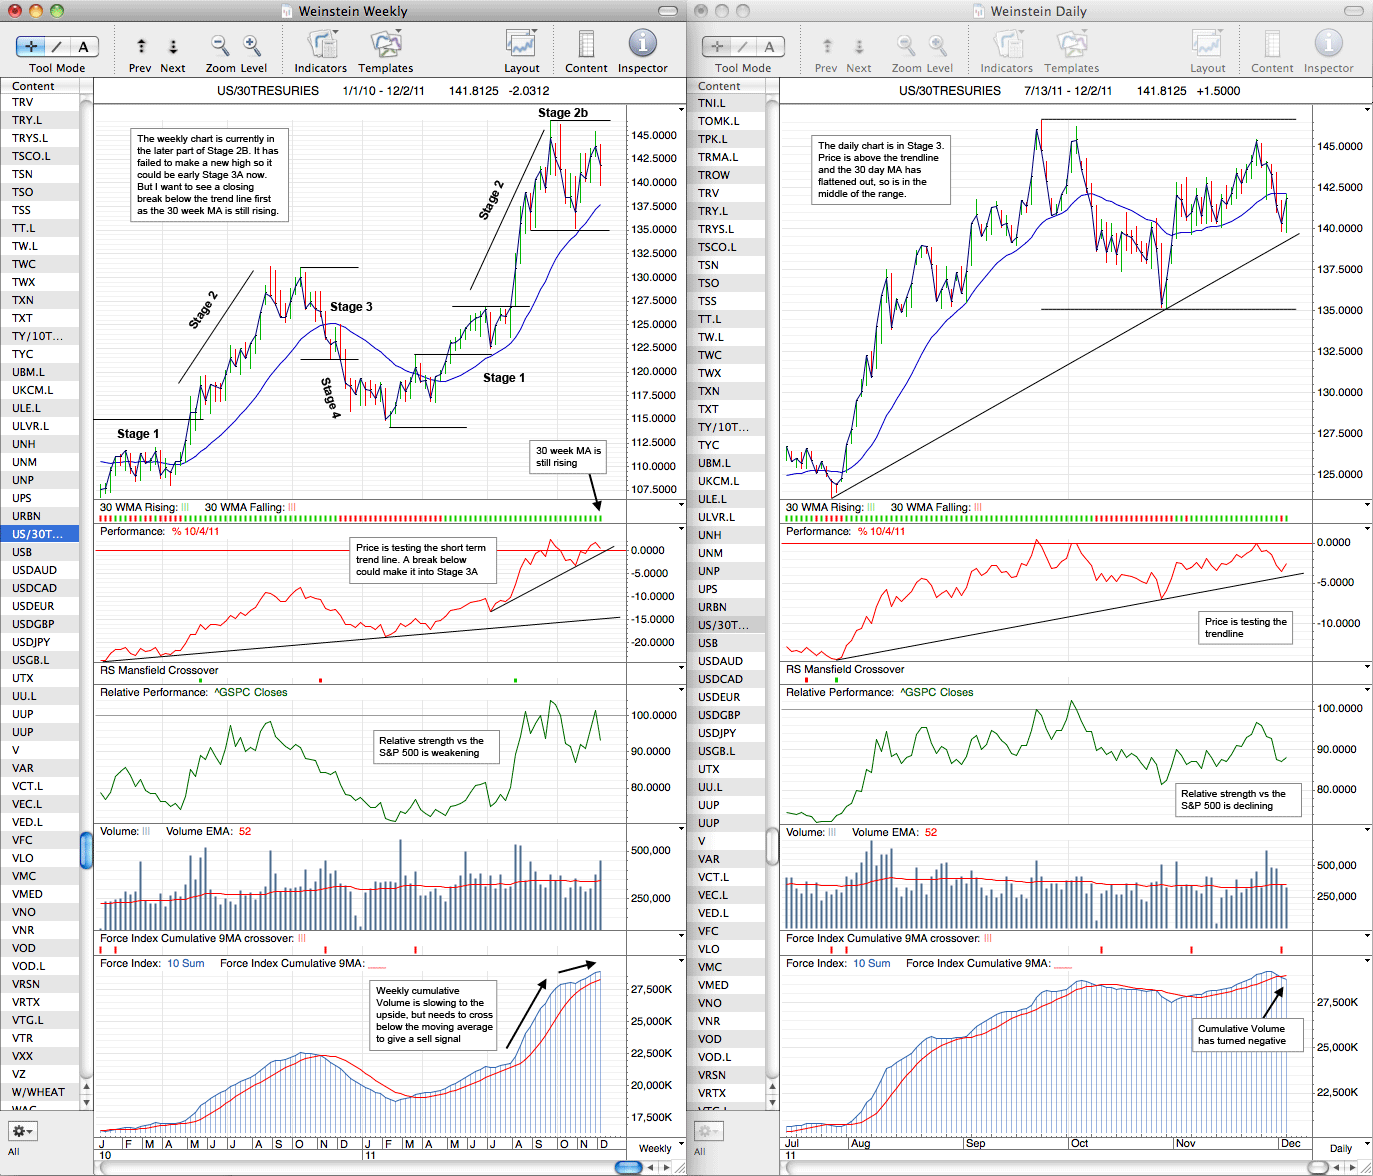Click Daily symbol list vertical scrollbar thumb
Screen dimensions: 1373x1176
point(772,846)
